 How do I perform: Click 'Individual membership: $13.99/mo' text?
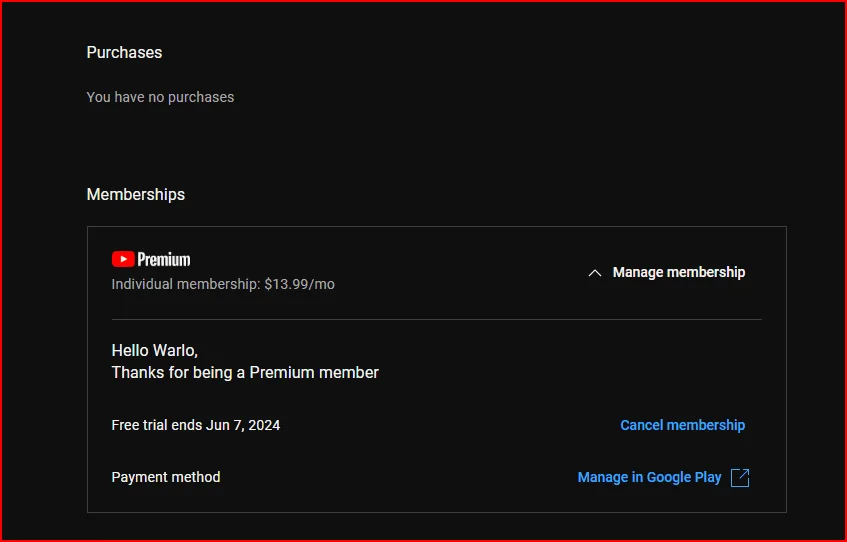[223, 284]
